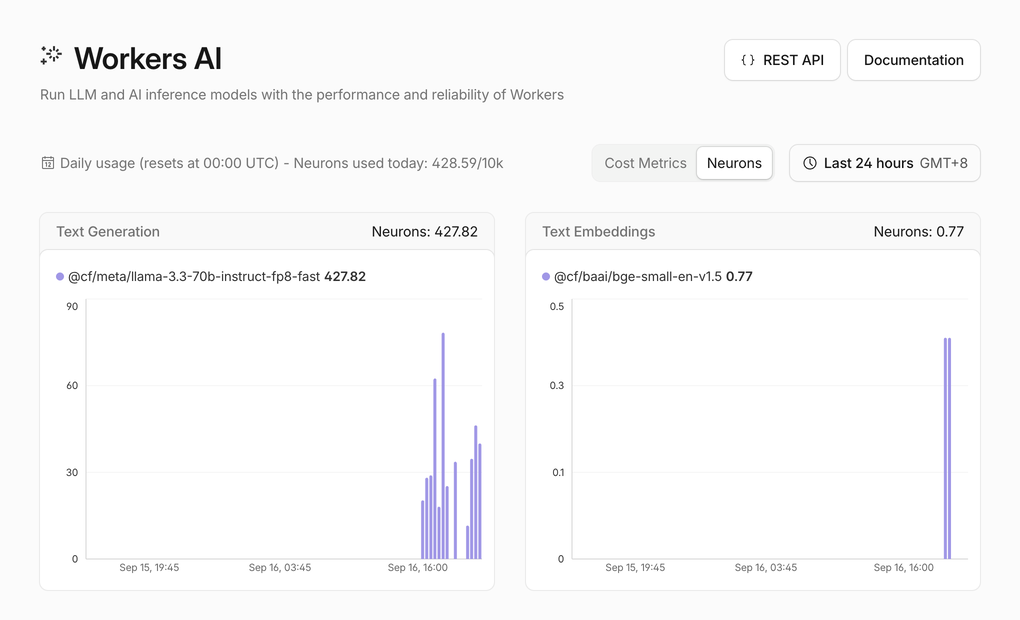Screen dimensions: 1020x620
Task: Click the Text Generation card title
Action: pos(108,232)
